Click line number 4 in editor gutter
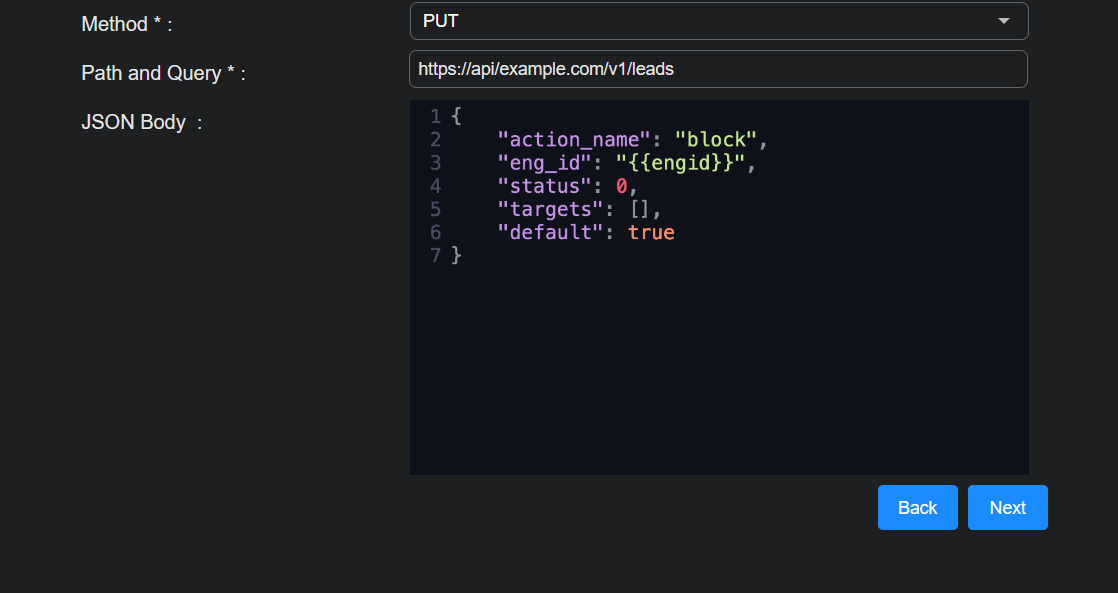This screenshot has height=593, width=1118. click(x=435, y=186)
